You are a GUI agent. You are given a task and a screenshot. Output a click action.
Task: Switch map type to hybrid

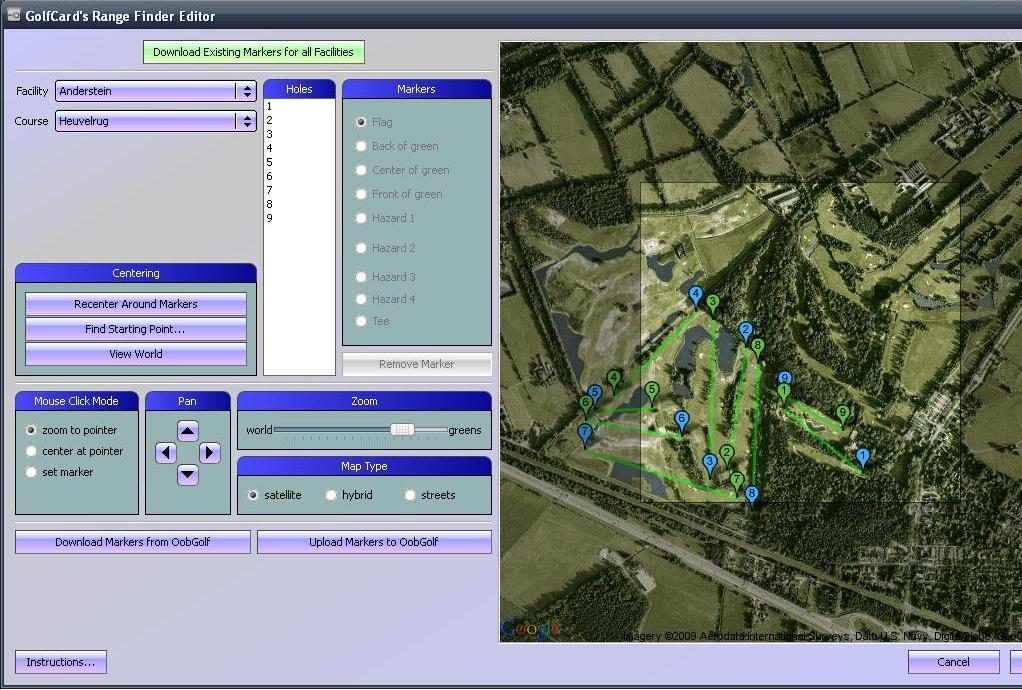(331, 495)
